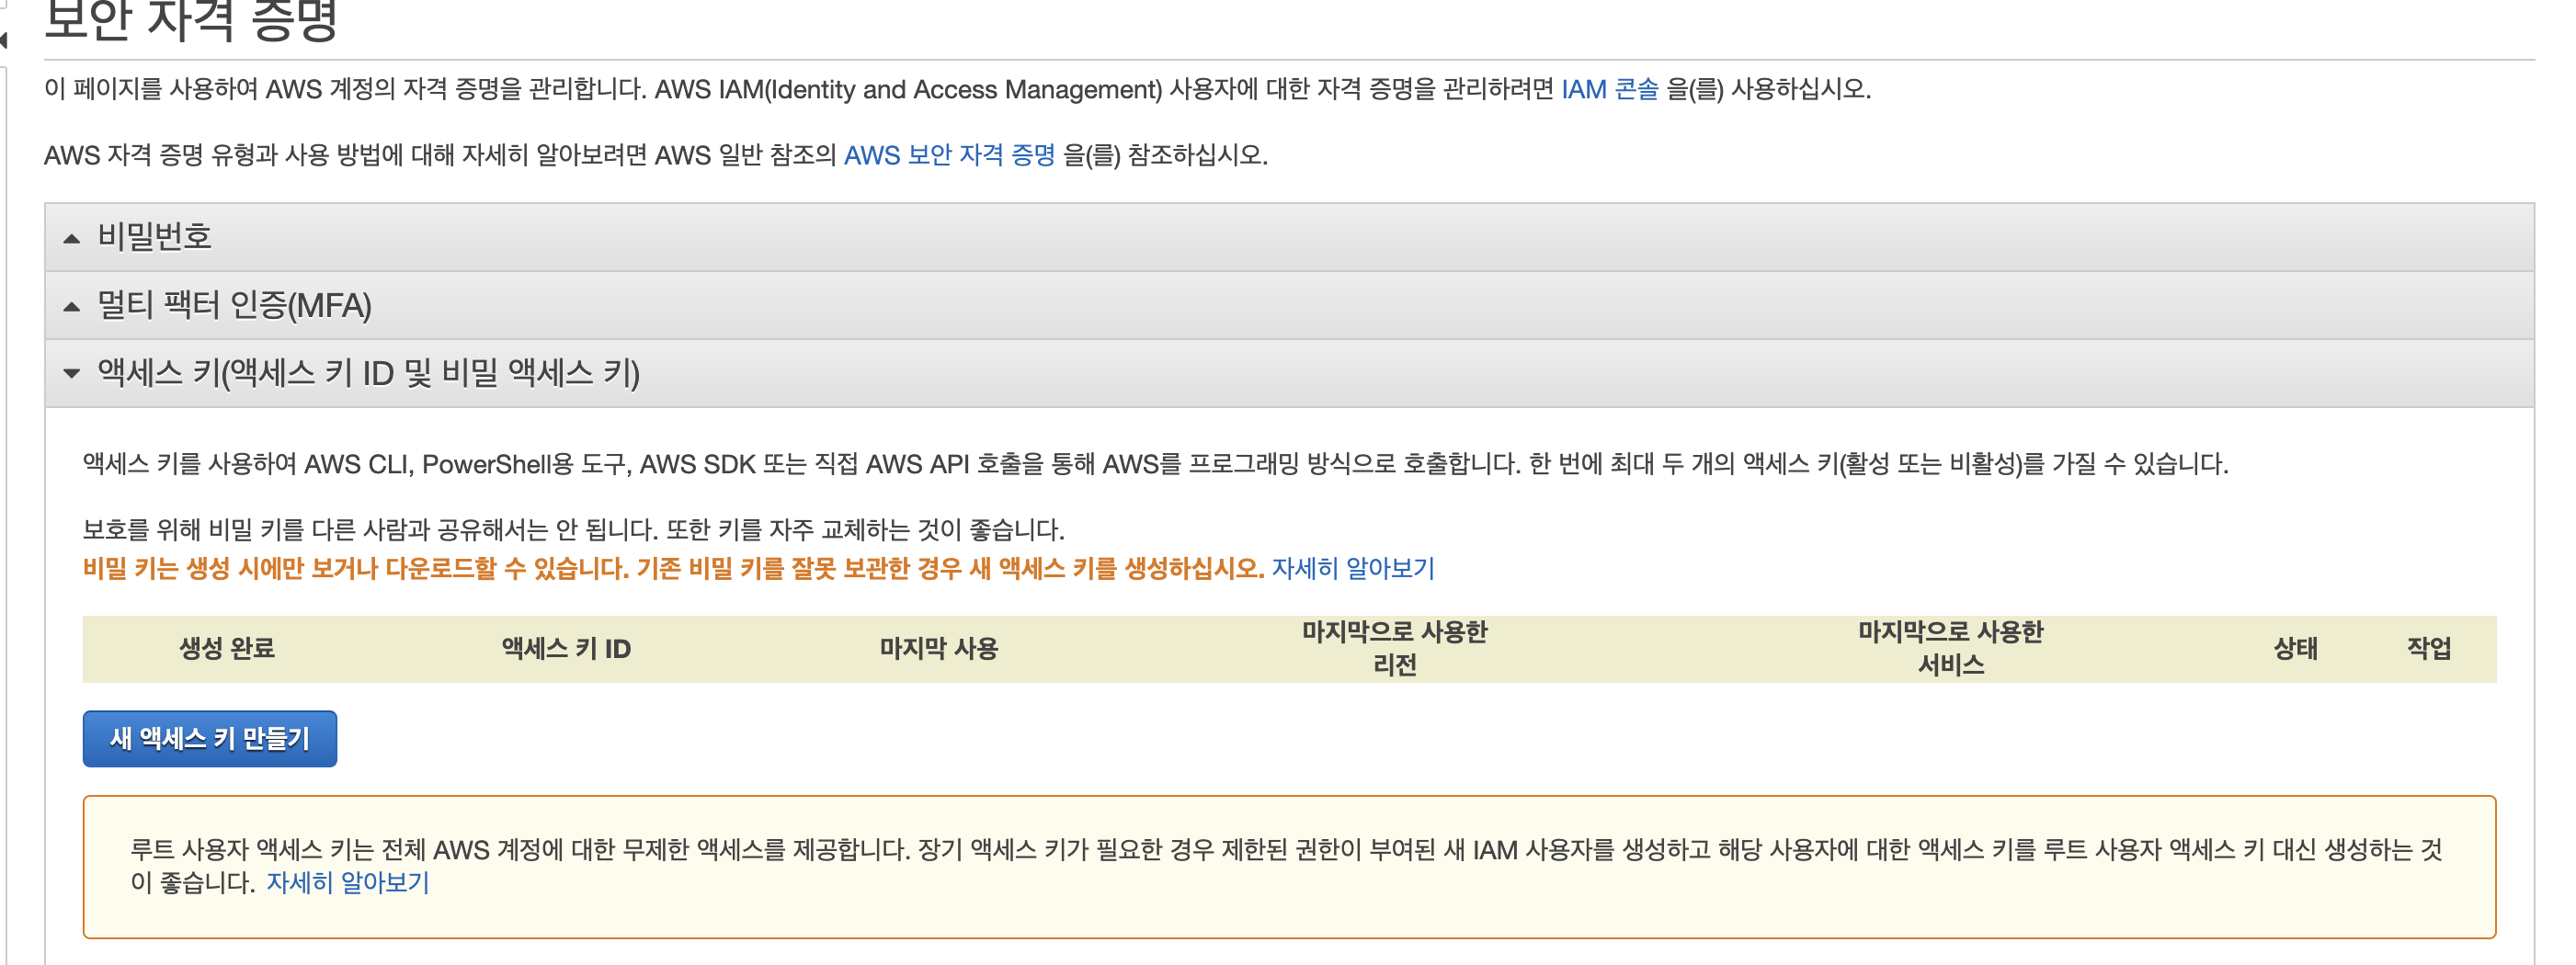The image size is (2576, 965).
Task: Open the IAM 콘솔 link
Action: click(1609, 89)
